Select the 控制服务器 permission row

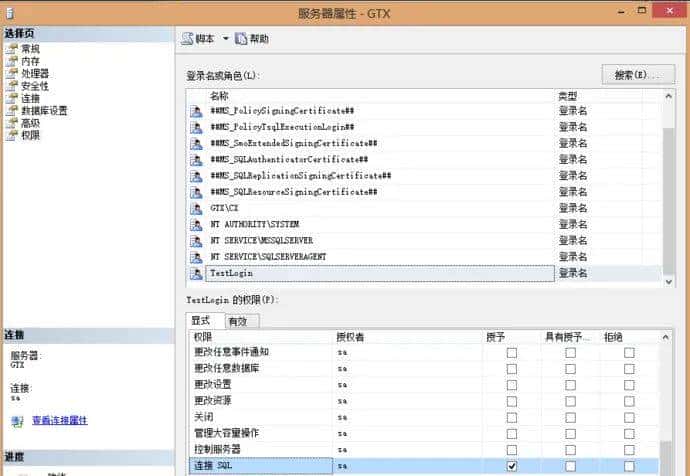point(424,450)
